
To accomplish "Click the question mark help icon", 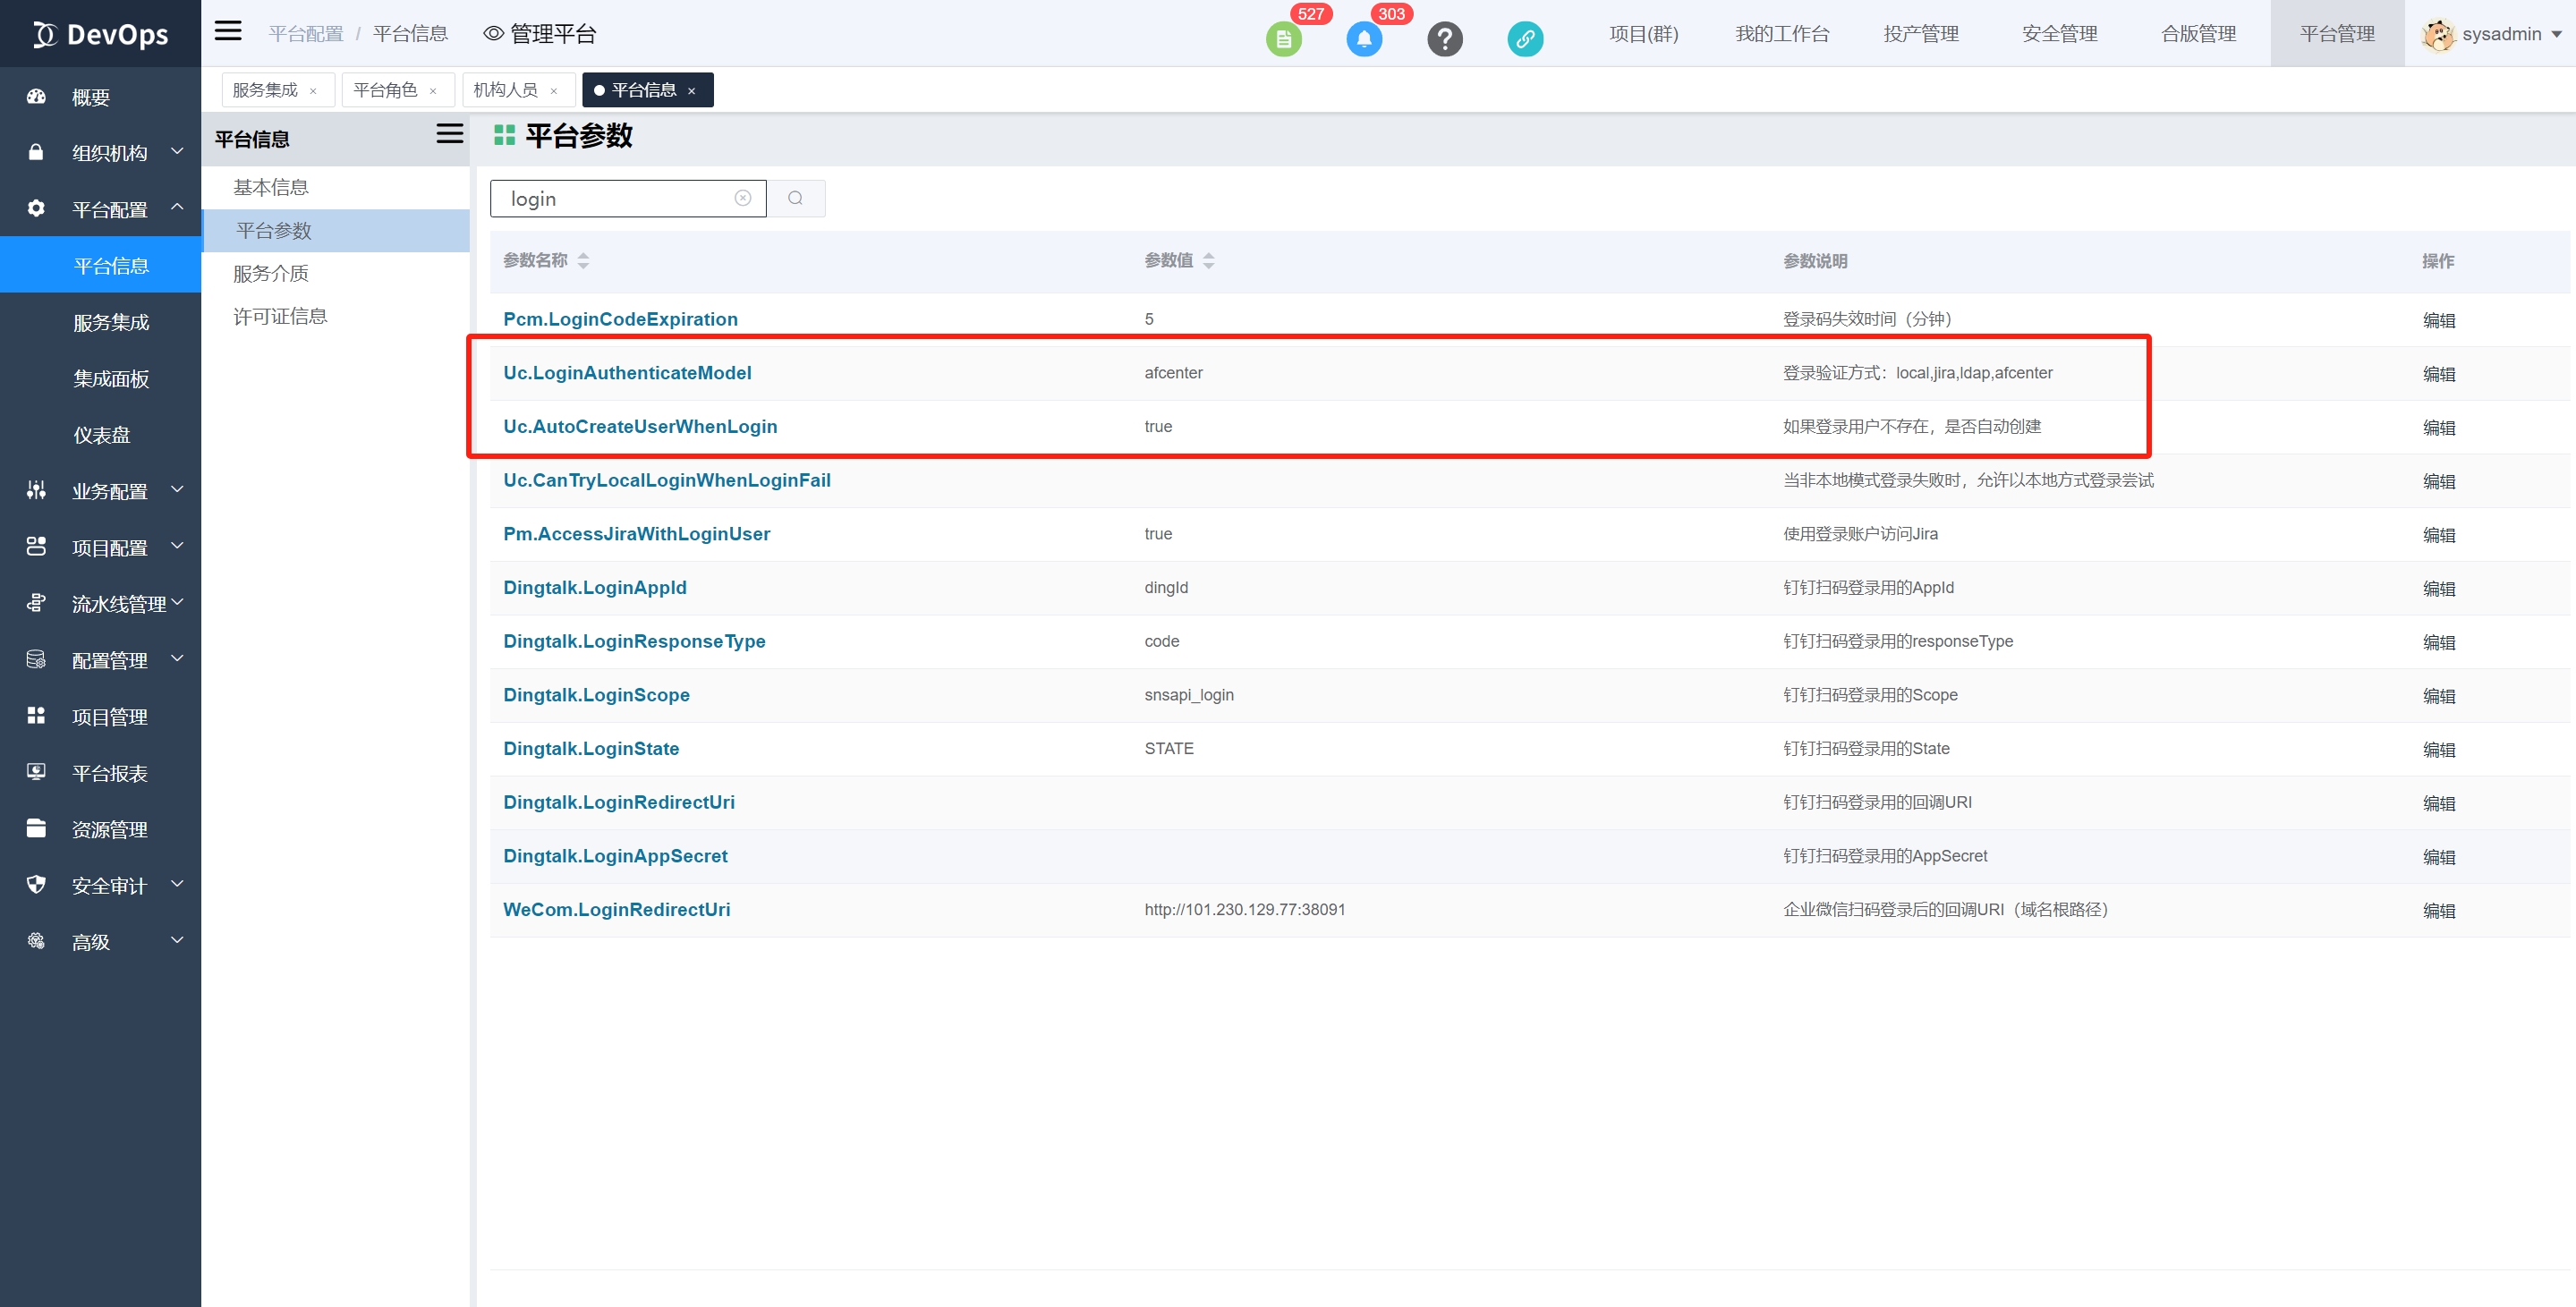I will coord(1444,39).
